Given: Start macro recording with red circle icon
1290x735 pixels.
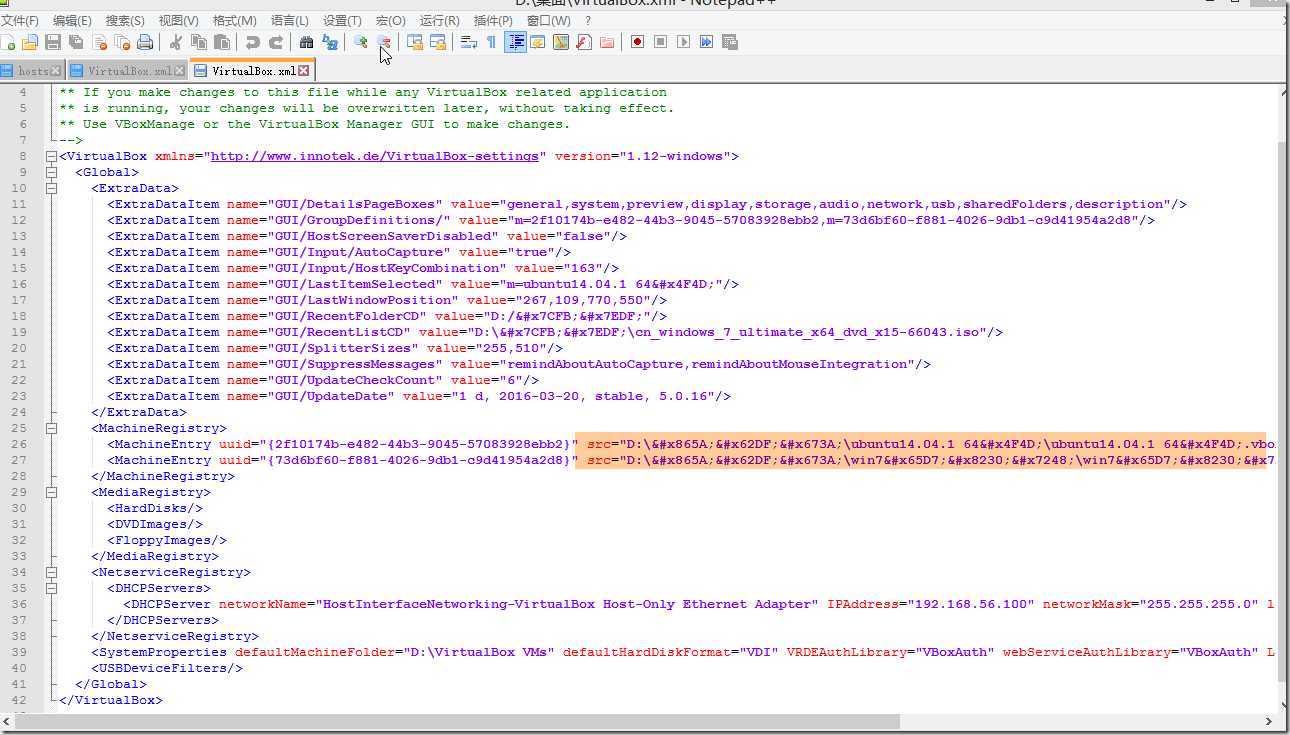Looking at the screenshot, I should pos(637,42).
